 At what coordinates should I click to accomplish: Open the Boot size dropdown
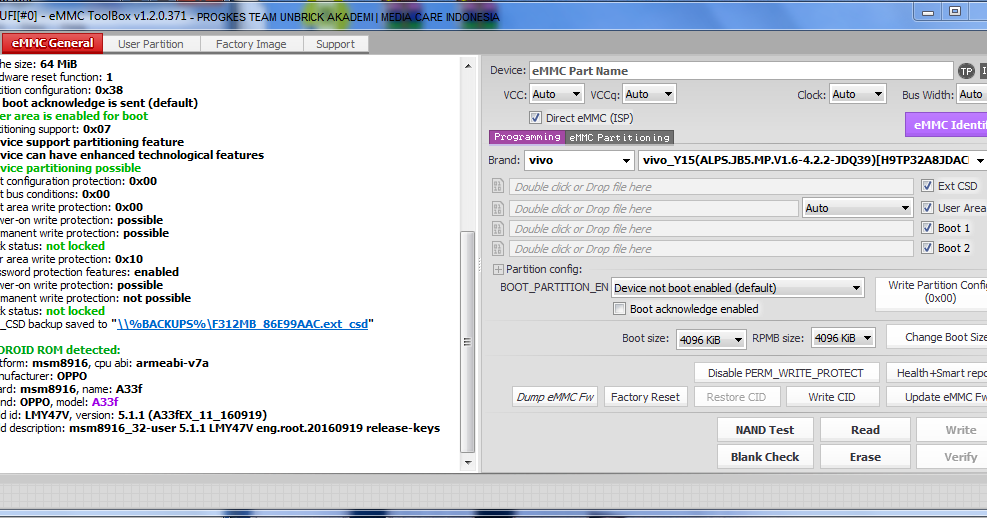coord(711,339)
